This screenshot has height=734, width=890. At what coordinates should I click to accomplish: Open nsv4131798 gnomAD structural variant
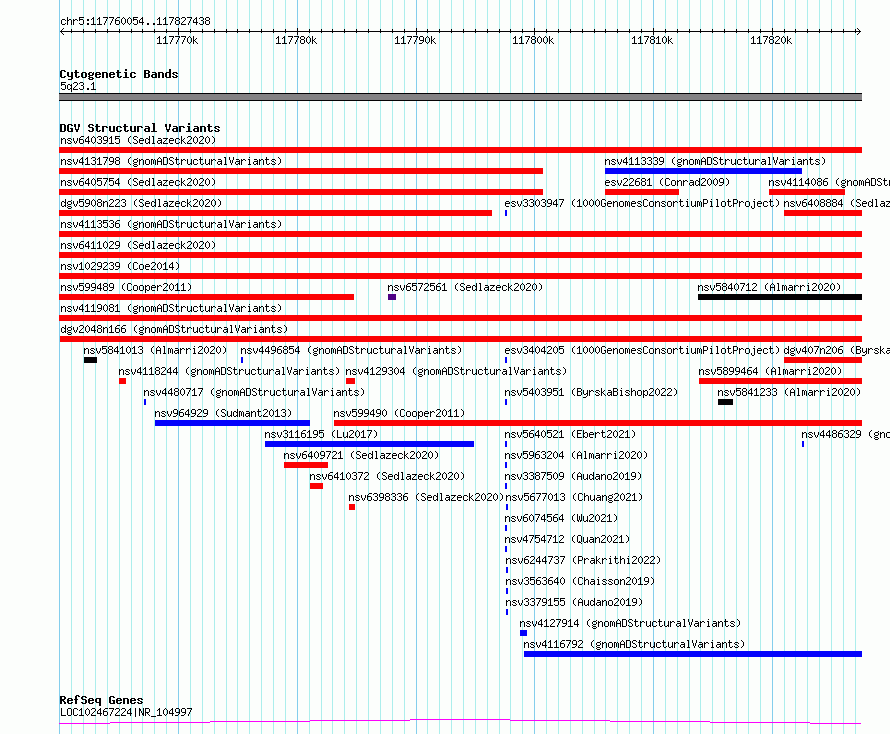(171, 161)
